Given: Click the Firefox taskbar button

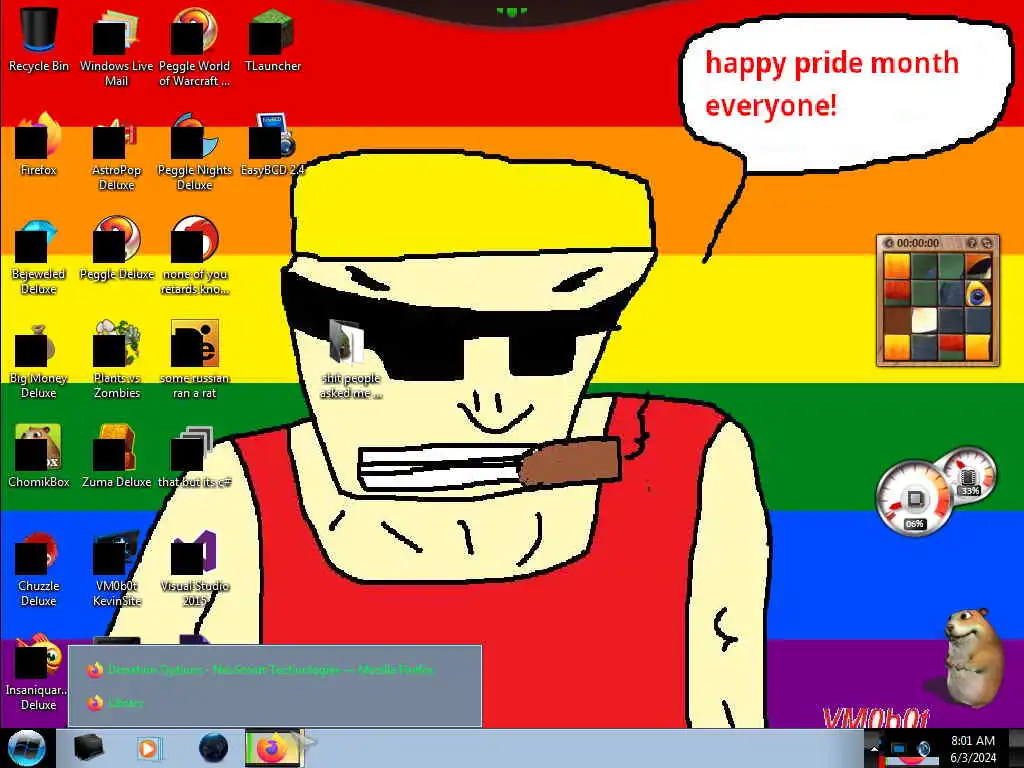Looking at the screenshot, I should click(272, 748).
